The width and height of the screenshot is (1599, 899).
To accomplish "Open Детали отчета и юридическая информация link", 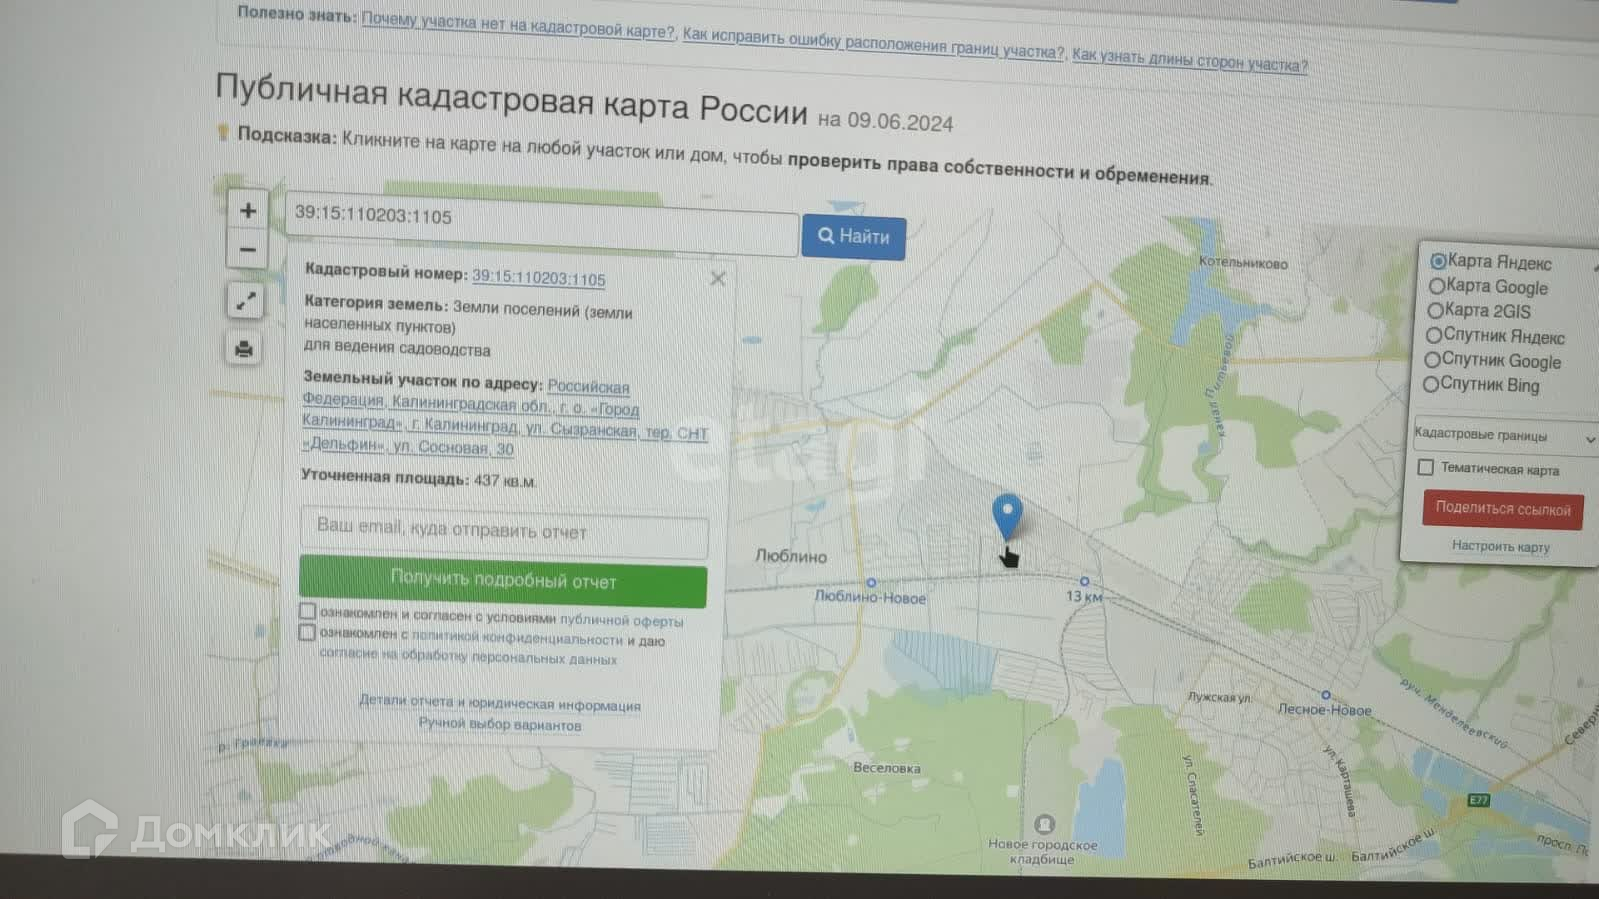I will pos(500,703).
